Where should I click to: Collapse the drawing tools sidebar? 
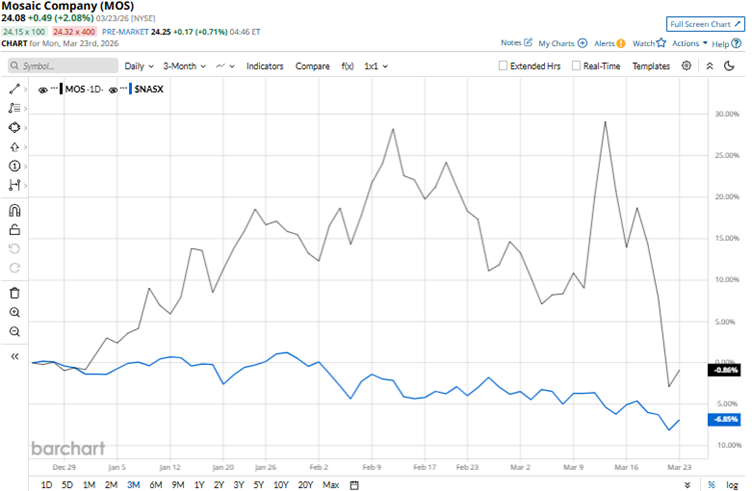click(14, 356)
